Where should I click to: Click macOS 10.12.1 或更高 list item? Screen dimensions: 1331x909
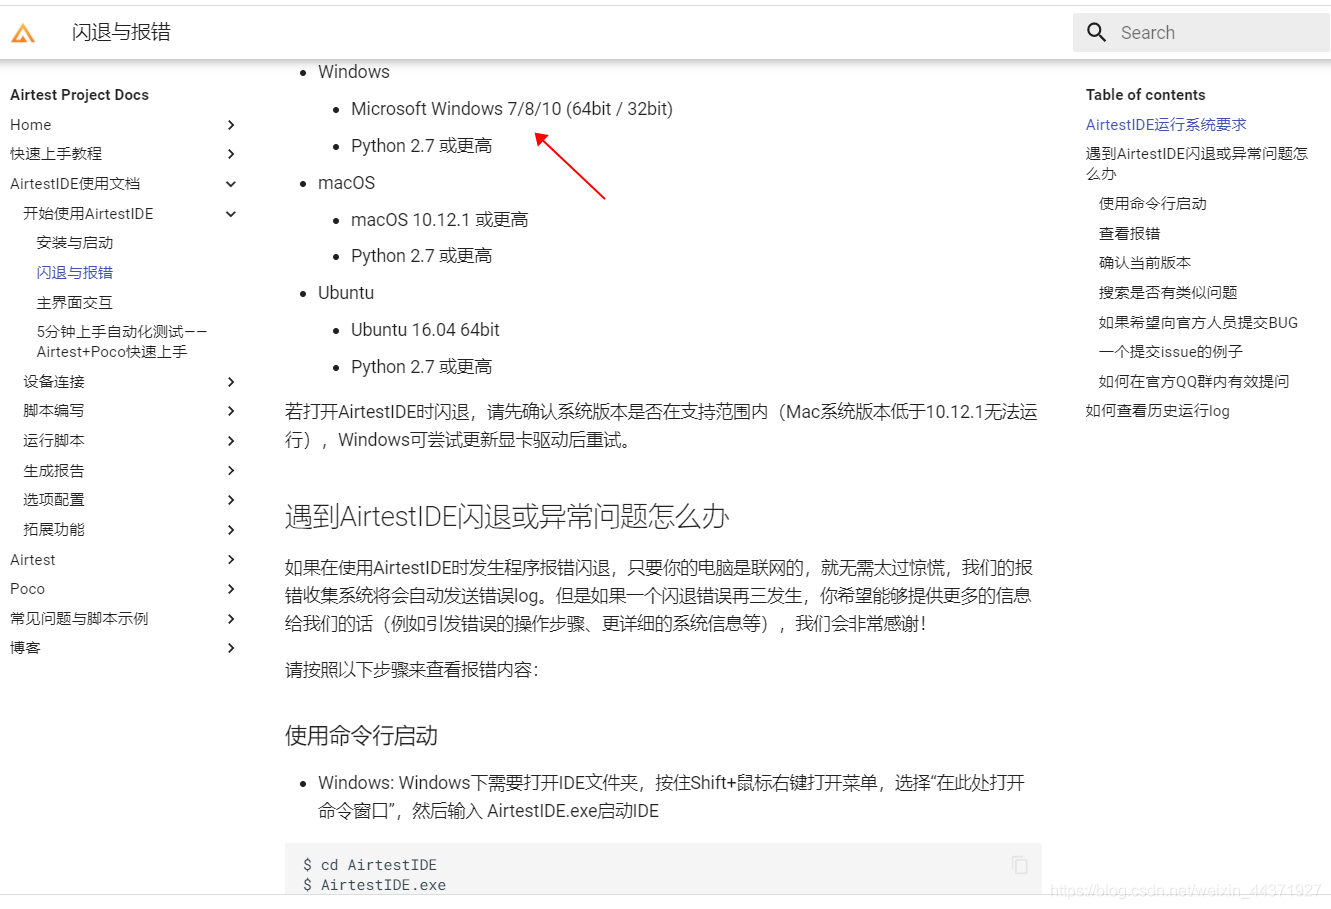tap(439, 220)
